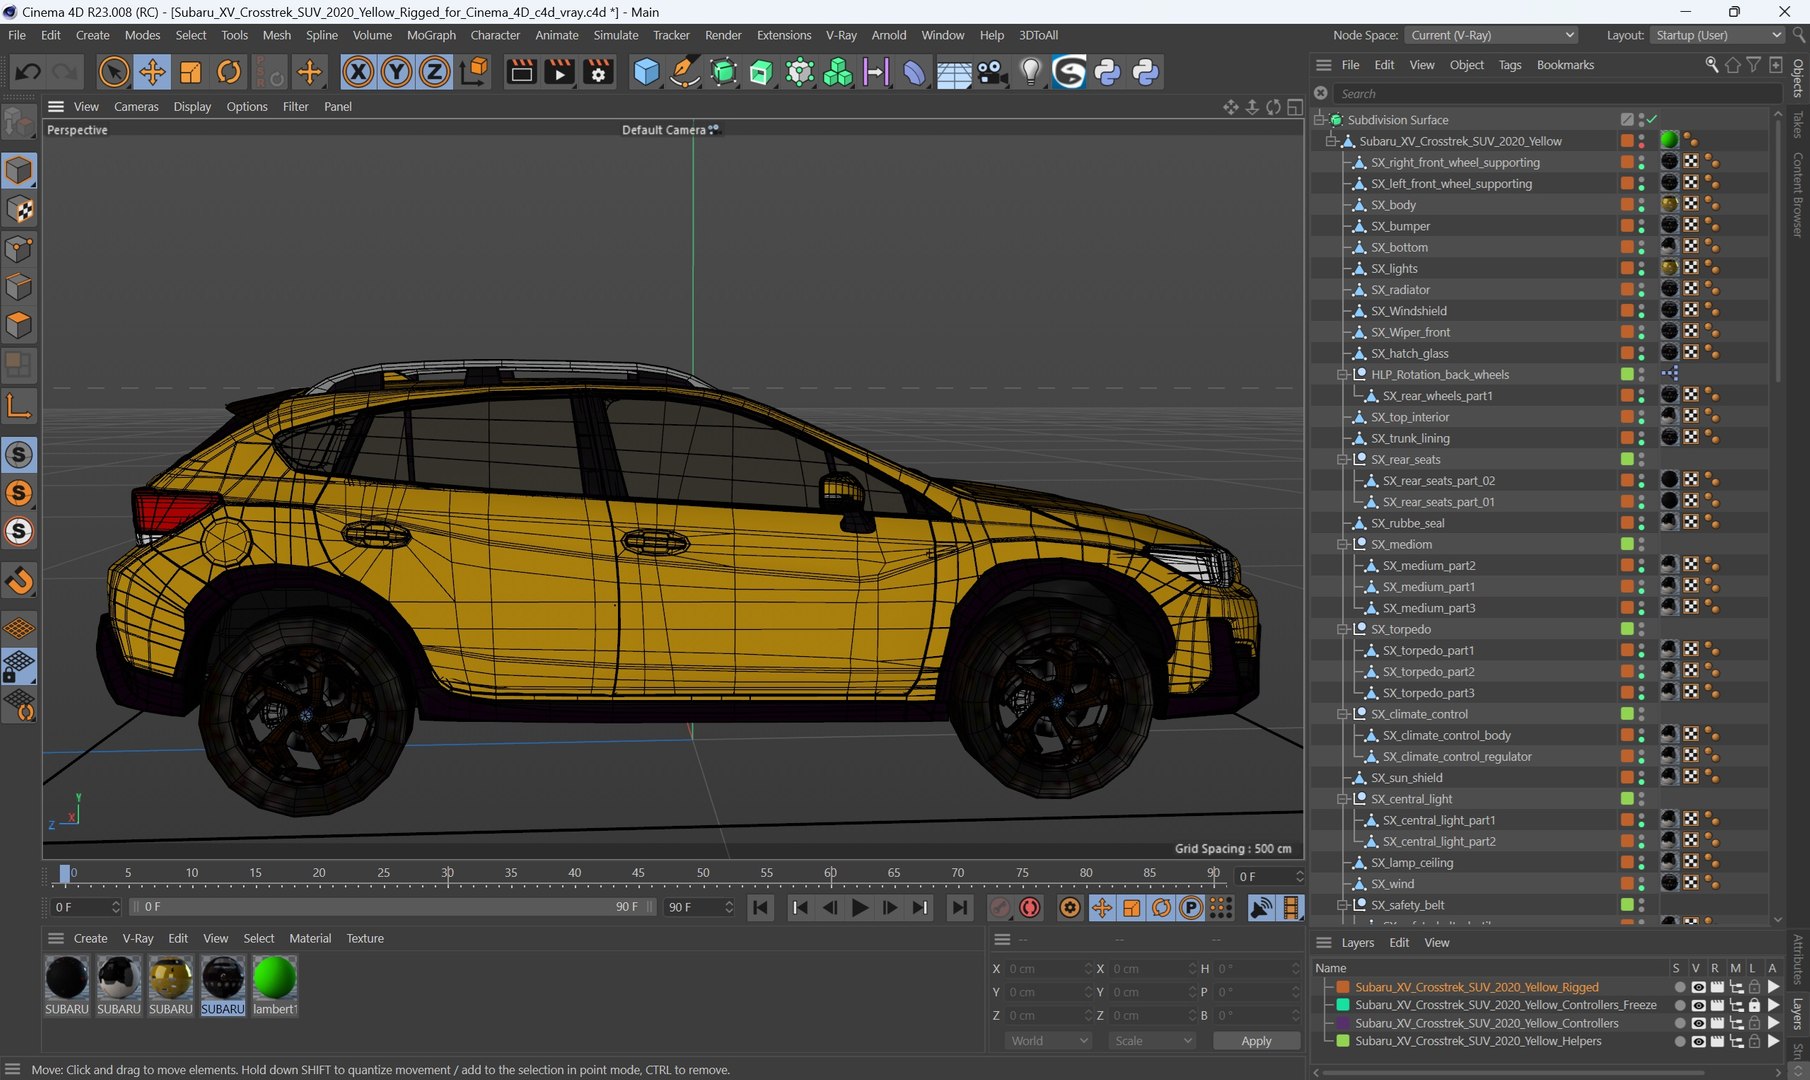Toggle Y axis lock

(396, 72)
